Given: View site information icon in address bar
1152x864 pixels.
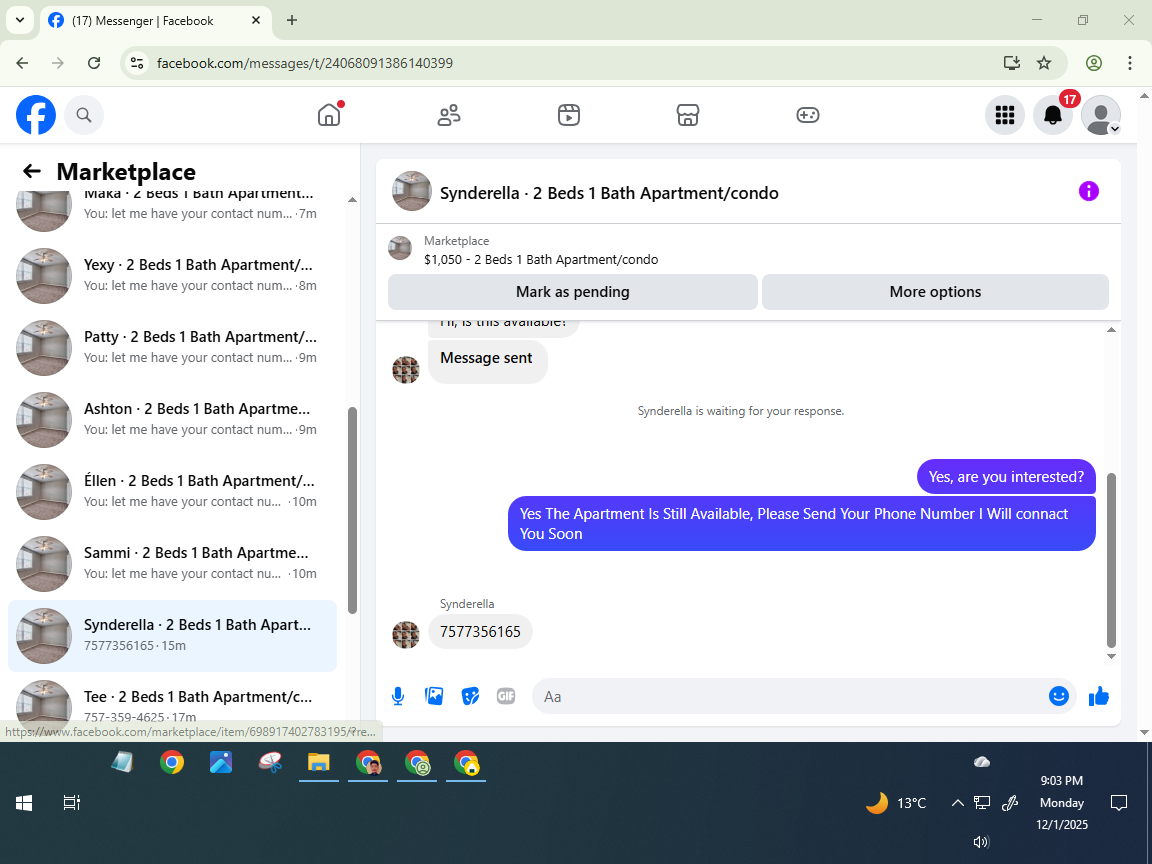Looking at the screenshot, I should tap(137, 63).
